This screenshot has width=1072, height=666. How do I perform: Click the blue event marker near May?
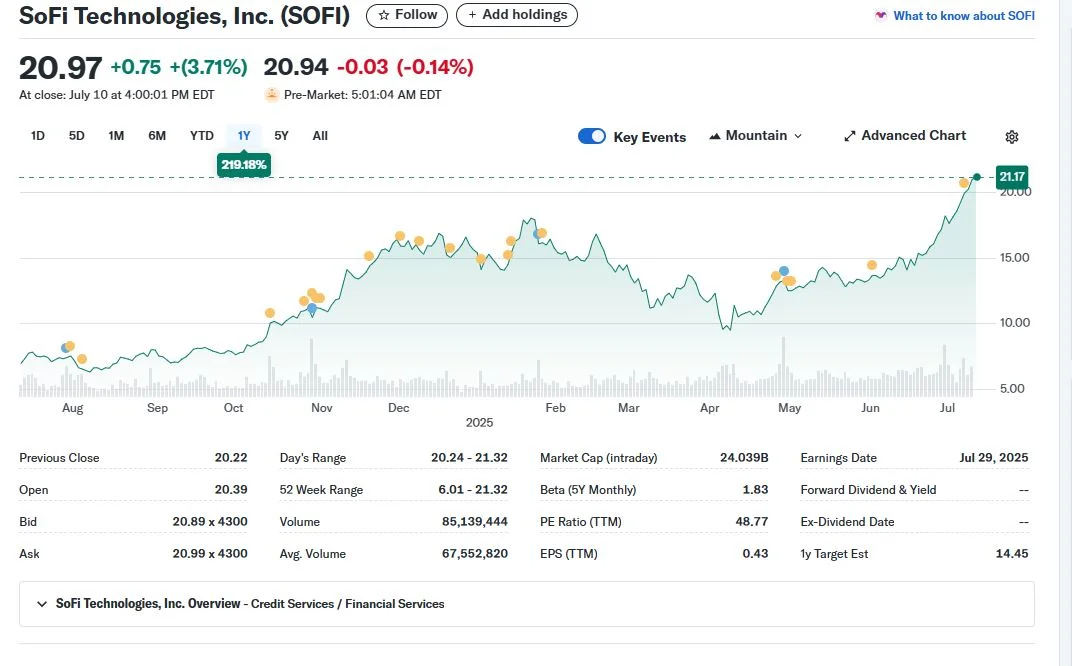tap(784, 271)
